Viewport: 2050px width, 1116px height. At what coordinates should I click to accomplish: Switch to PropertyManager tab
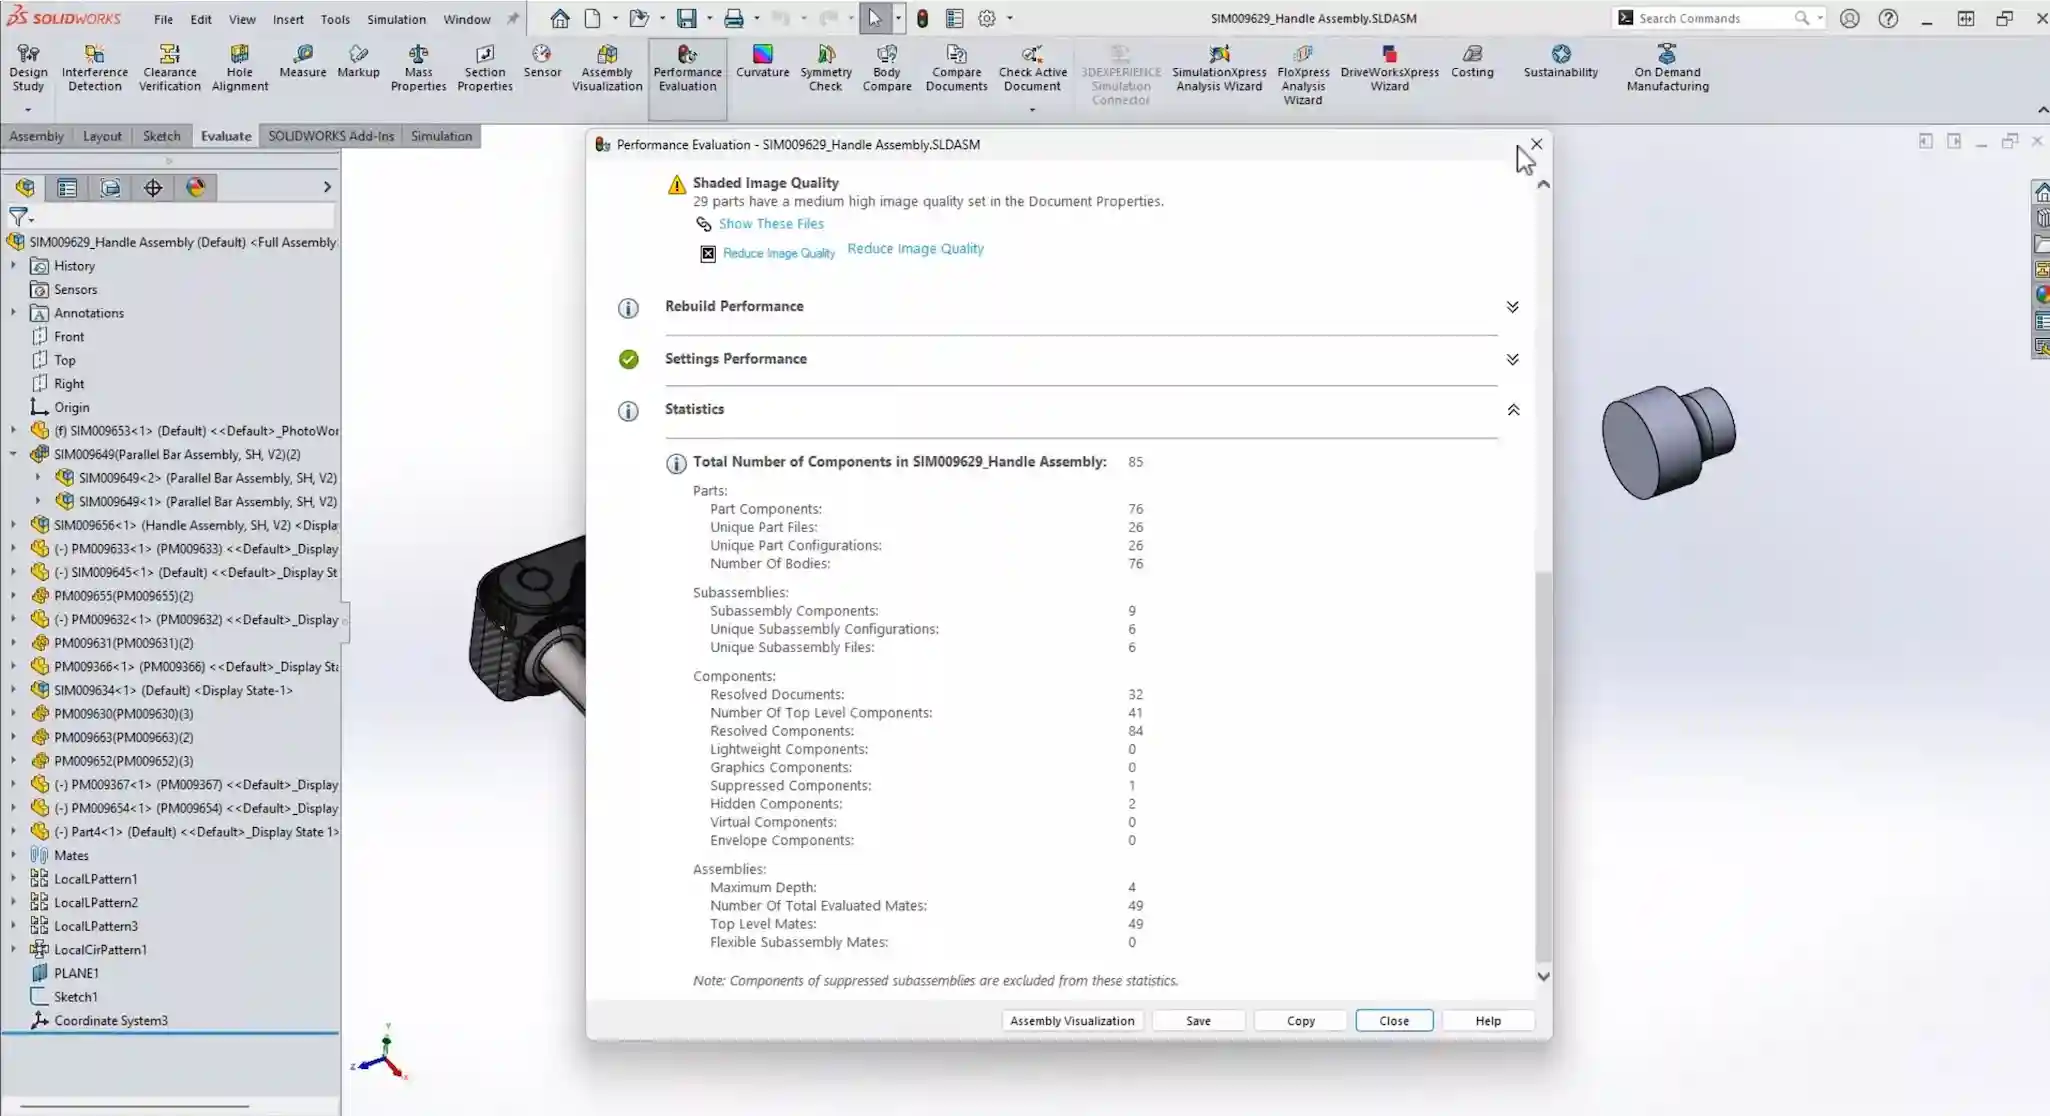click(67, 187)
